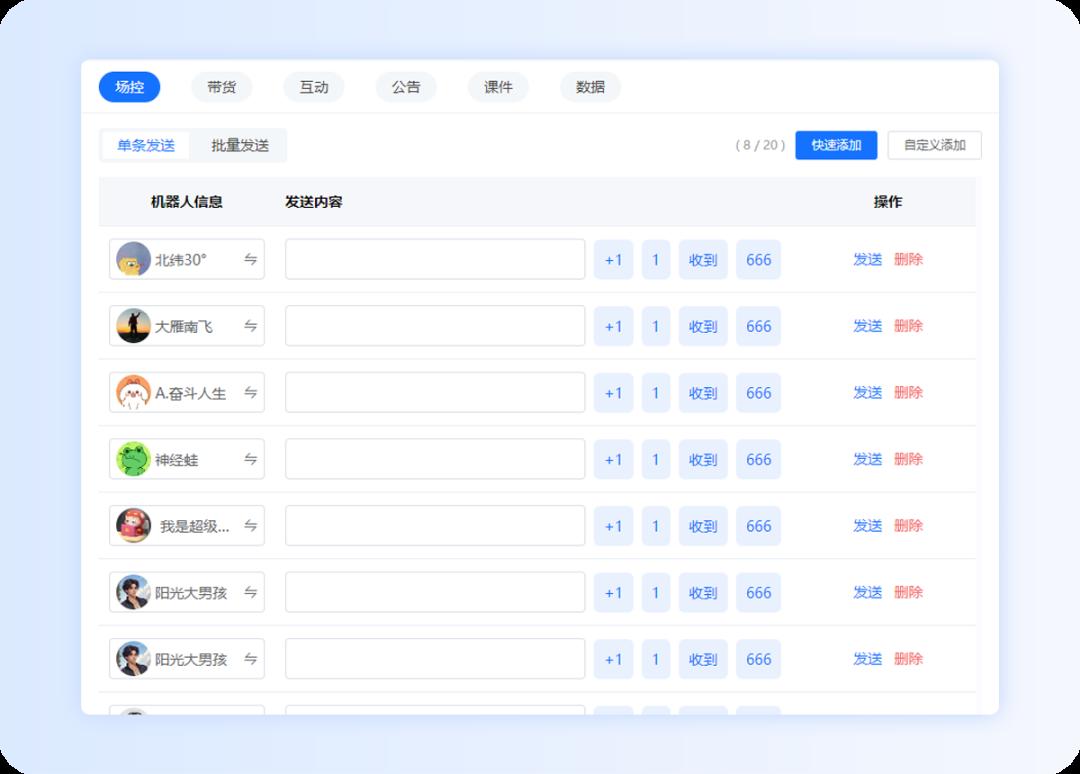1080x774 pixels.
Task: Click 删除 in the 神经蛙 row
Action: pos(908,459)
